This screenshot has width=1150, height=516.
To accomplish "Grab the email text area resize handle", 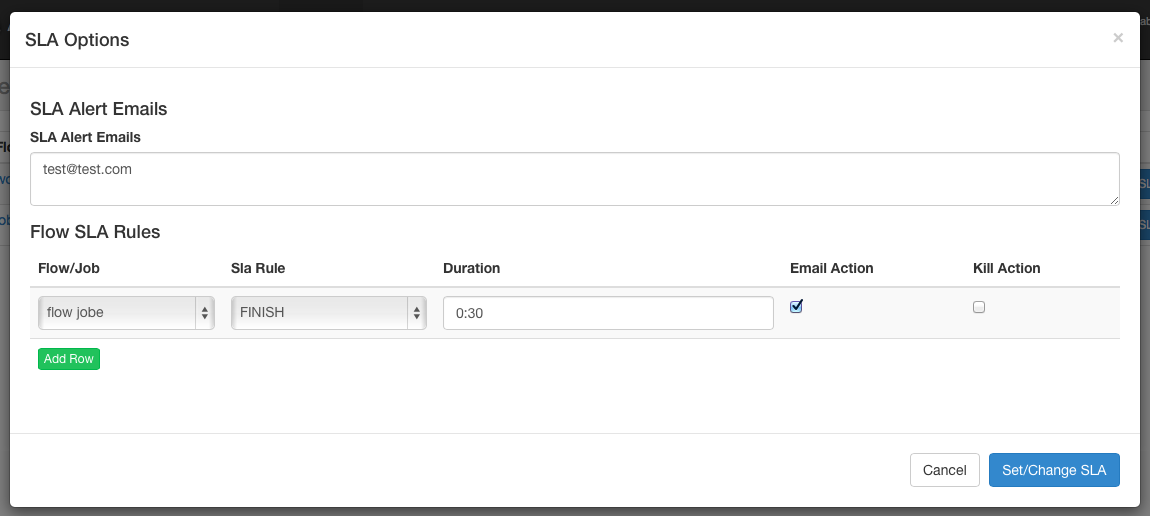I will coord(1114,200).
